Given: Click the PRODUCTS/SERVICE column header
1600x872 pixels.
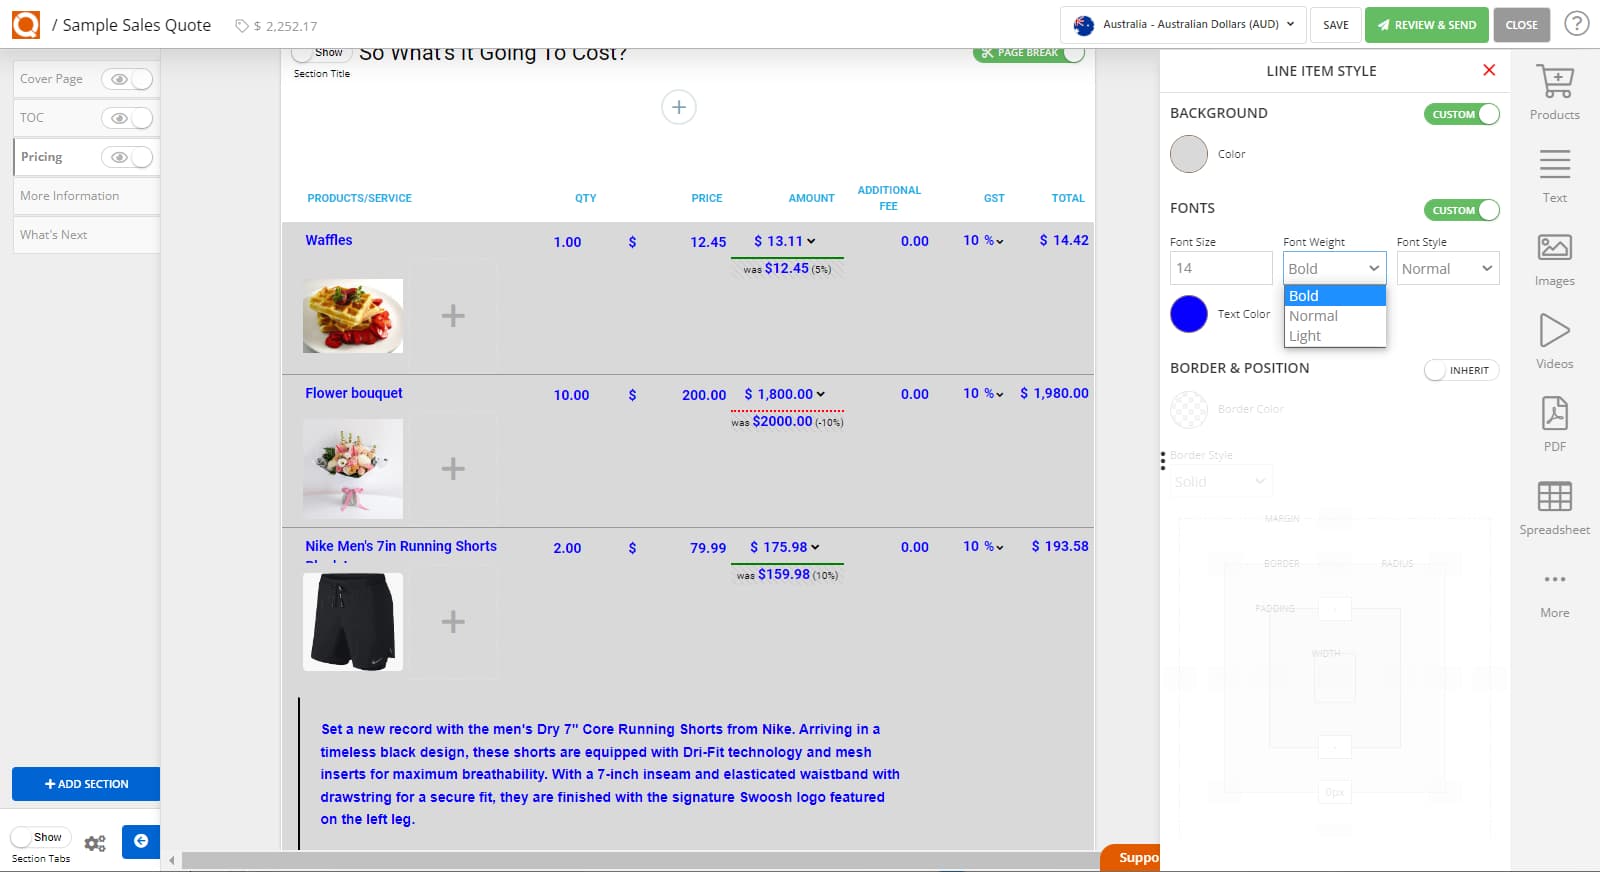Looking at the screenshot, I should [359, 198].
